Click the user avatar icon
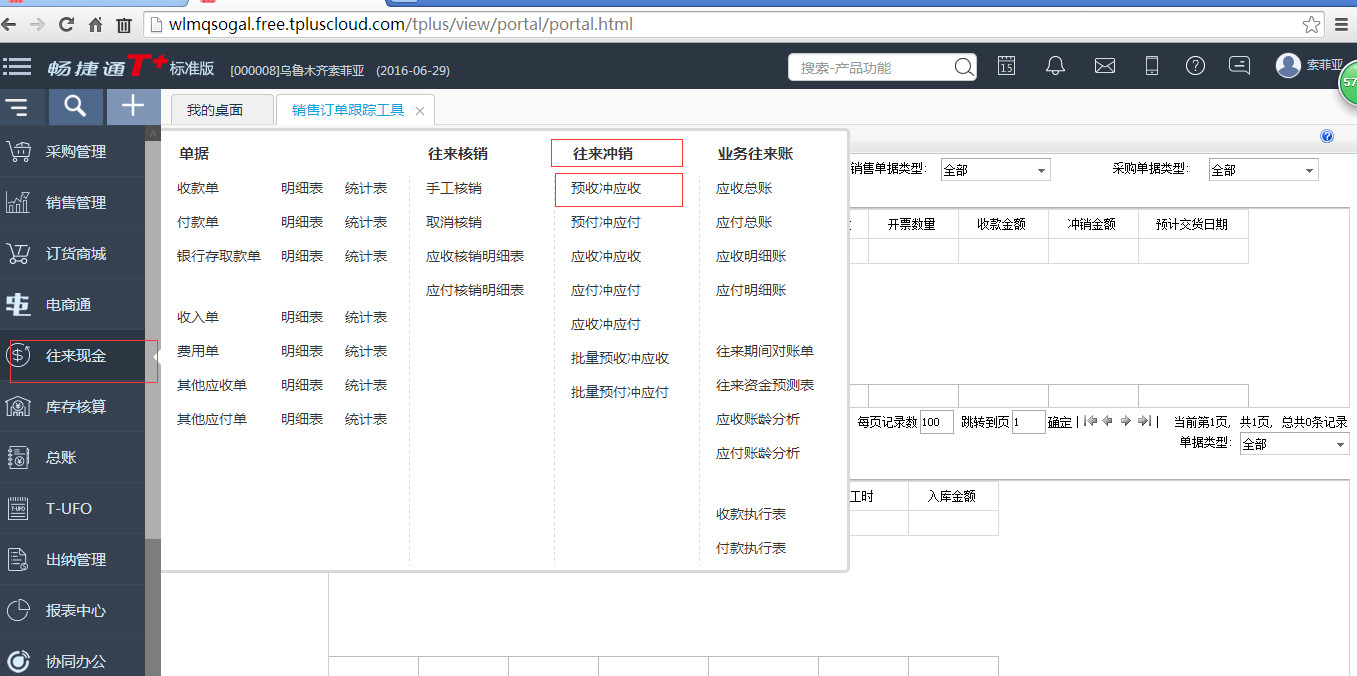The height and width of the screenshot is (676, 1357). coord(1288,65)
